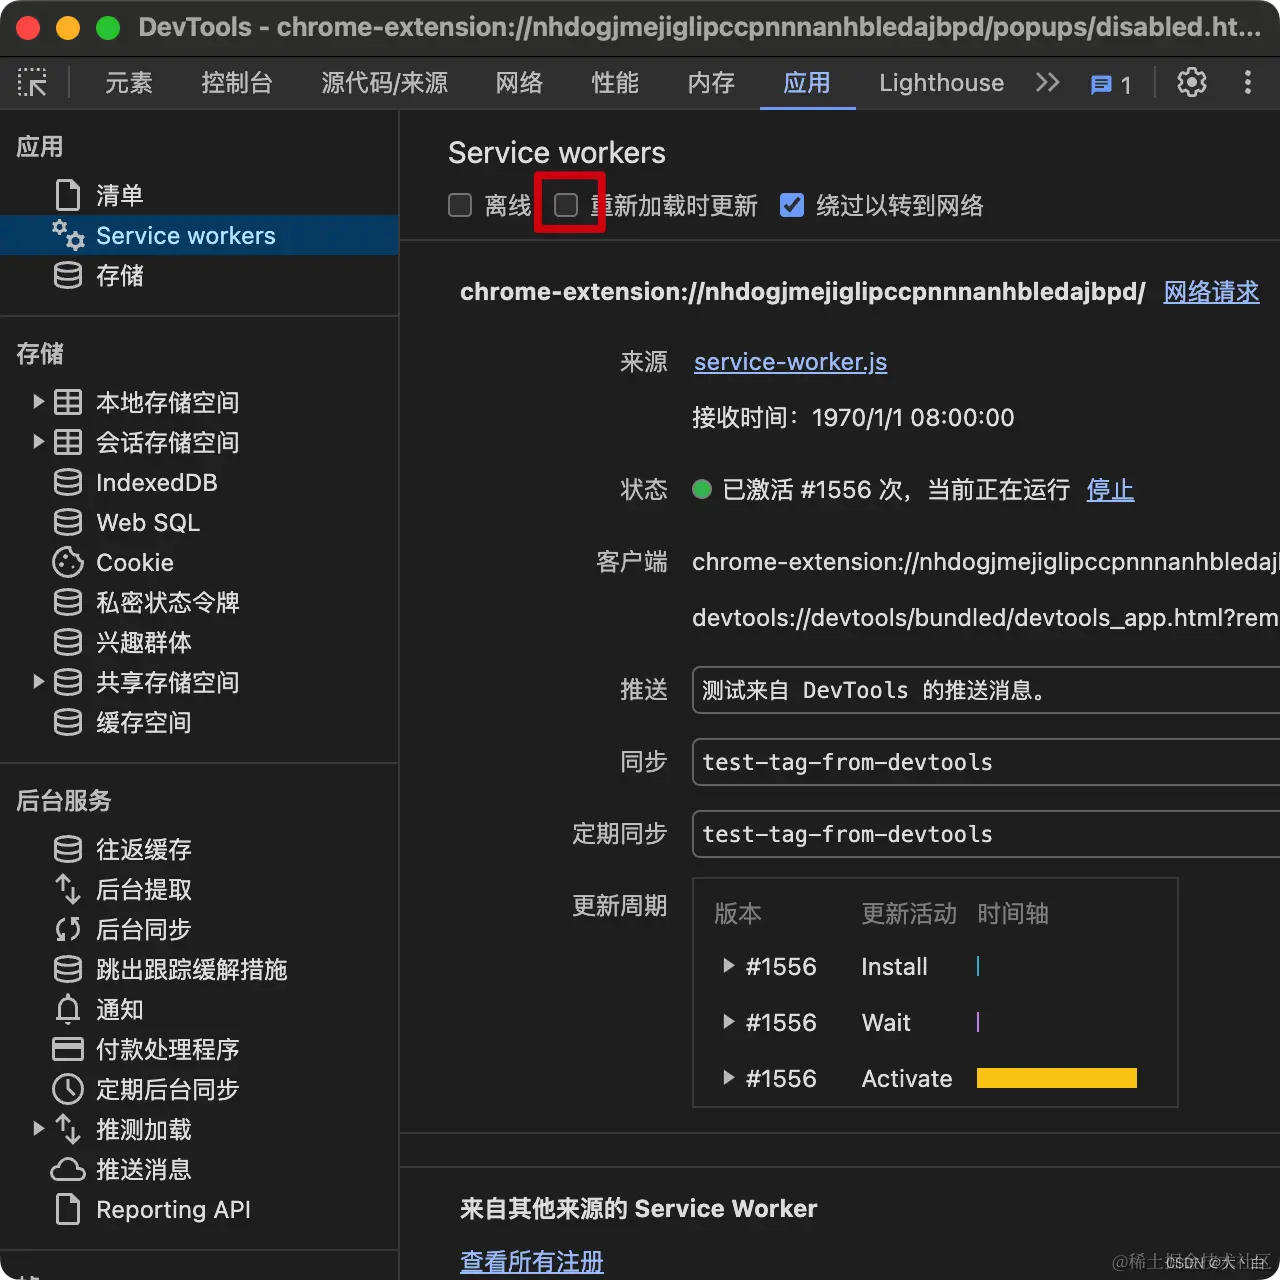Expand the 推测加载 tree node

coord(39,1129)
